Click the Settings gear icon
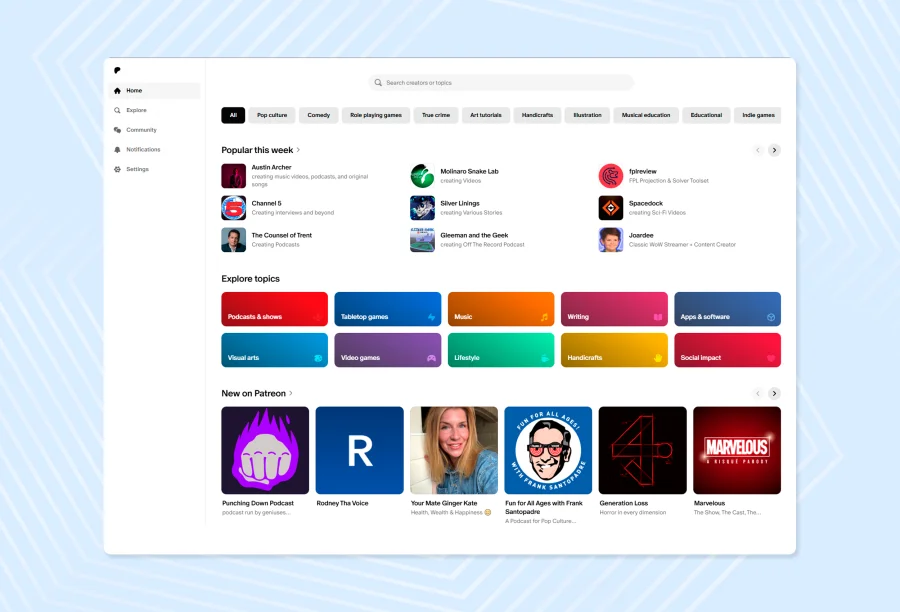This screenshot has width=900, height=612. pyautogui.click(x=117, y=169)
